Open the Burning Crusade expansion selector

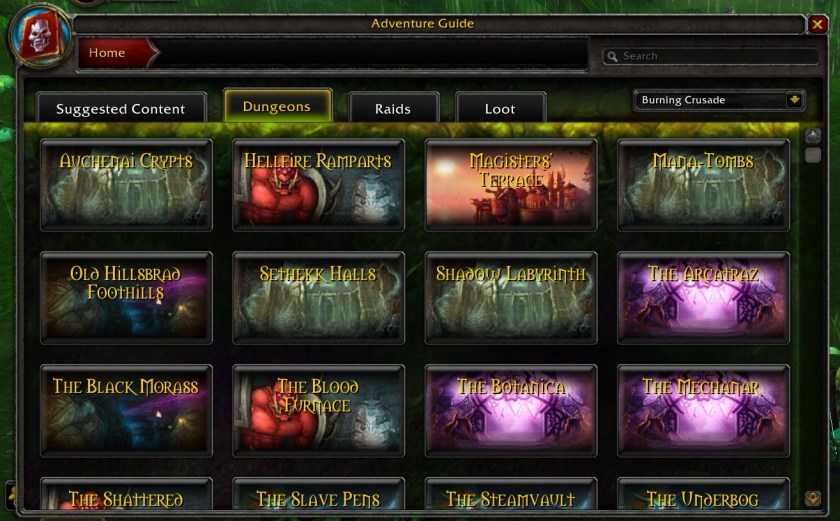tap(719, 100)
